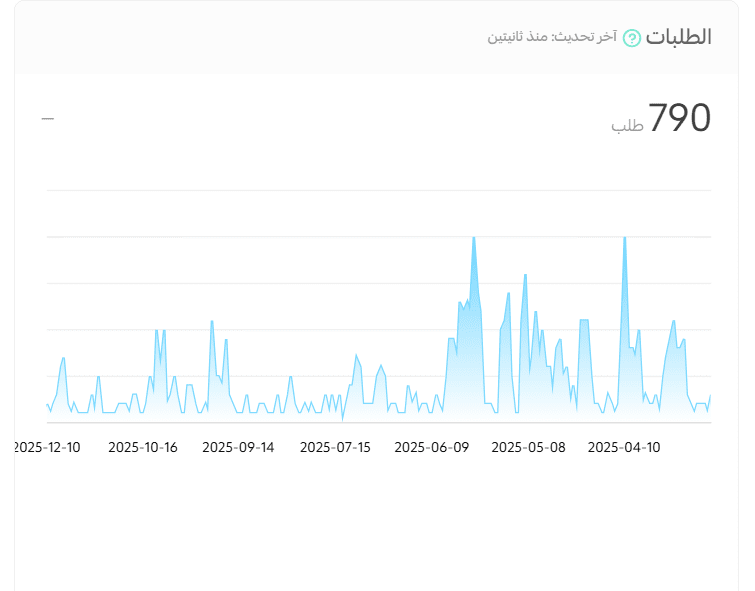
Task: Click the highest chart peak near 2025-06-09
Action: tap(474, 238)
